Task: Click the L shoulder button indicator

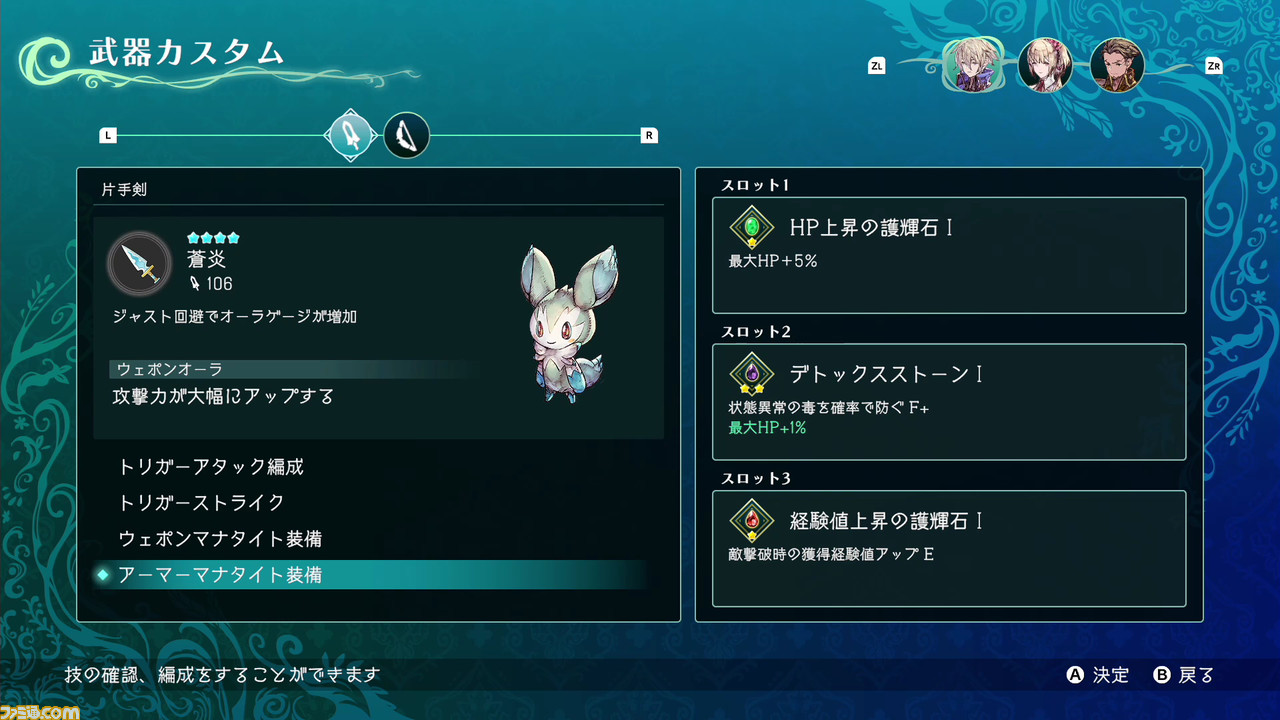Action: point(108,136)
